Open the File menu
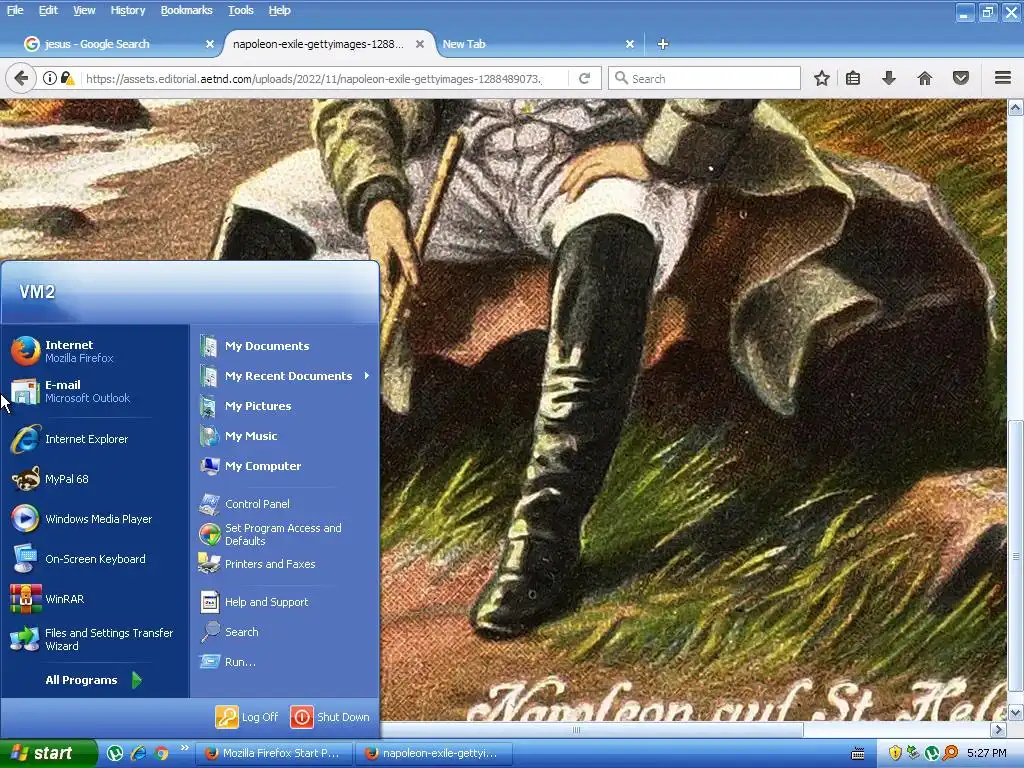The image size is (1024, 768). pos(15,10)
